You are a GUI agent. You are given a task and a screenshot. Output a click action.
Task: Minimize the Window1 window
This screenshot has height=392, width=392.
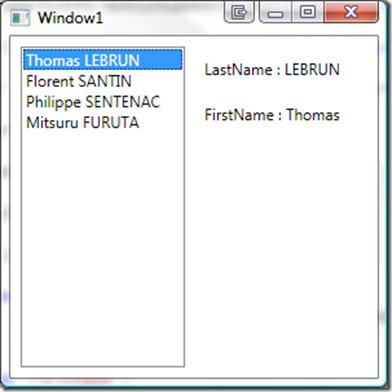(x=275, y=13)
